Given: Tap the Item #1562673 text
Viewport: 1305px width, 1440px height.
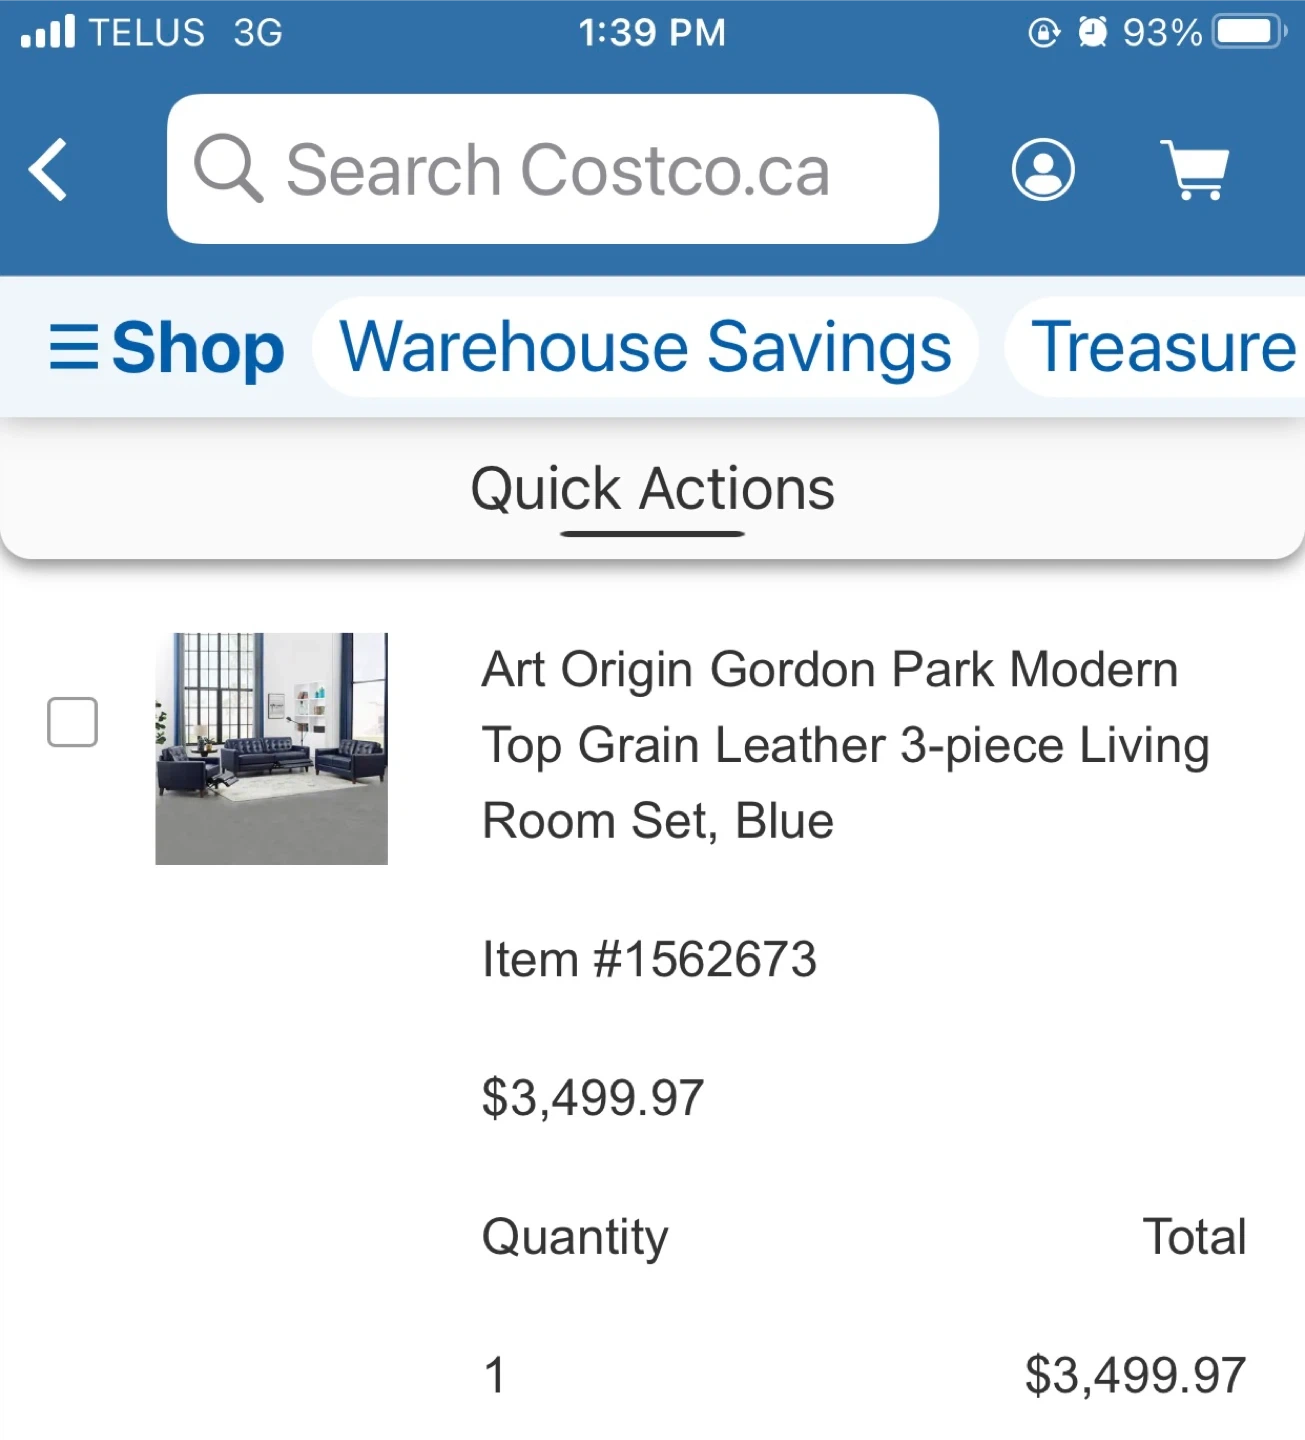Looking at the screenshot, I should [649, 959].
